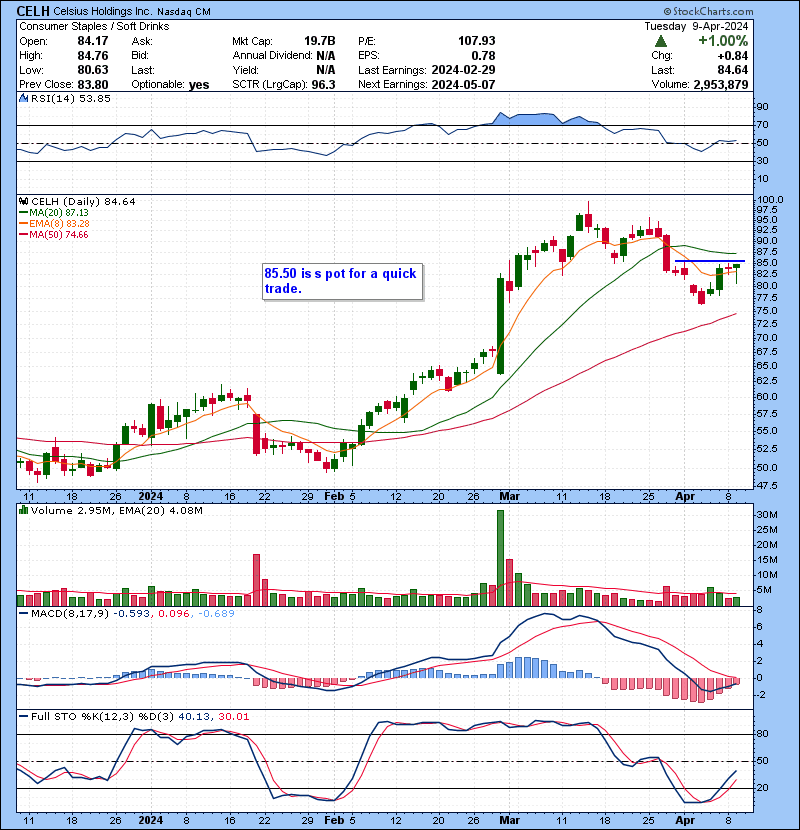Click the 30M volume scale label
The width and height of the screenshot is (800, 830).
click(767, 515)
